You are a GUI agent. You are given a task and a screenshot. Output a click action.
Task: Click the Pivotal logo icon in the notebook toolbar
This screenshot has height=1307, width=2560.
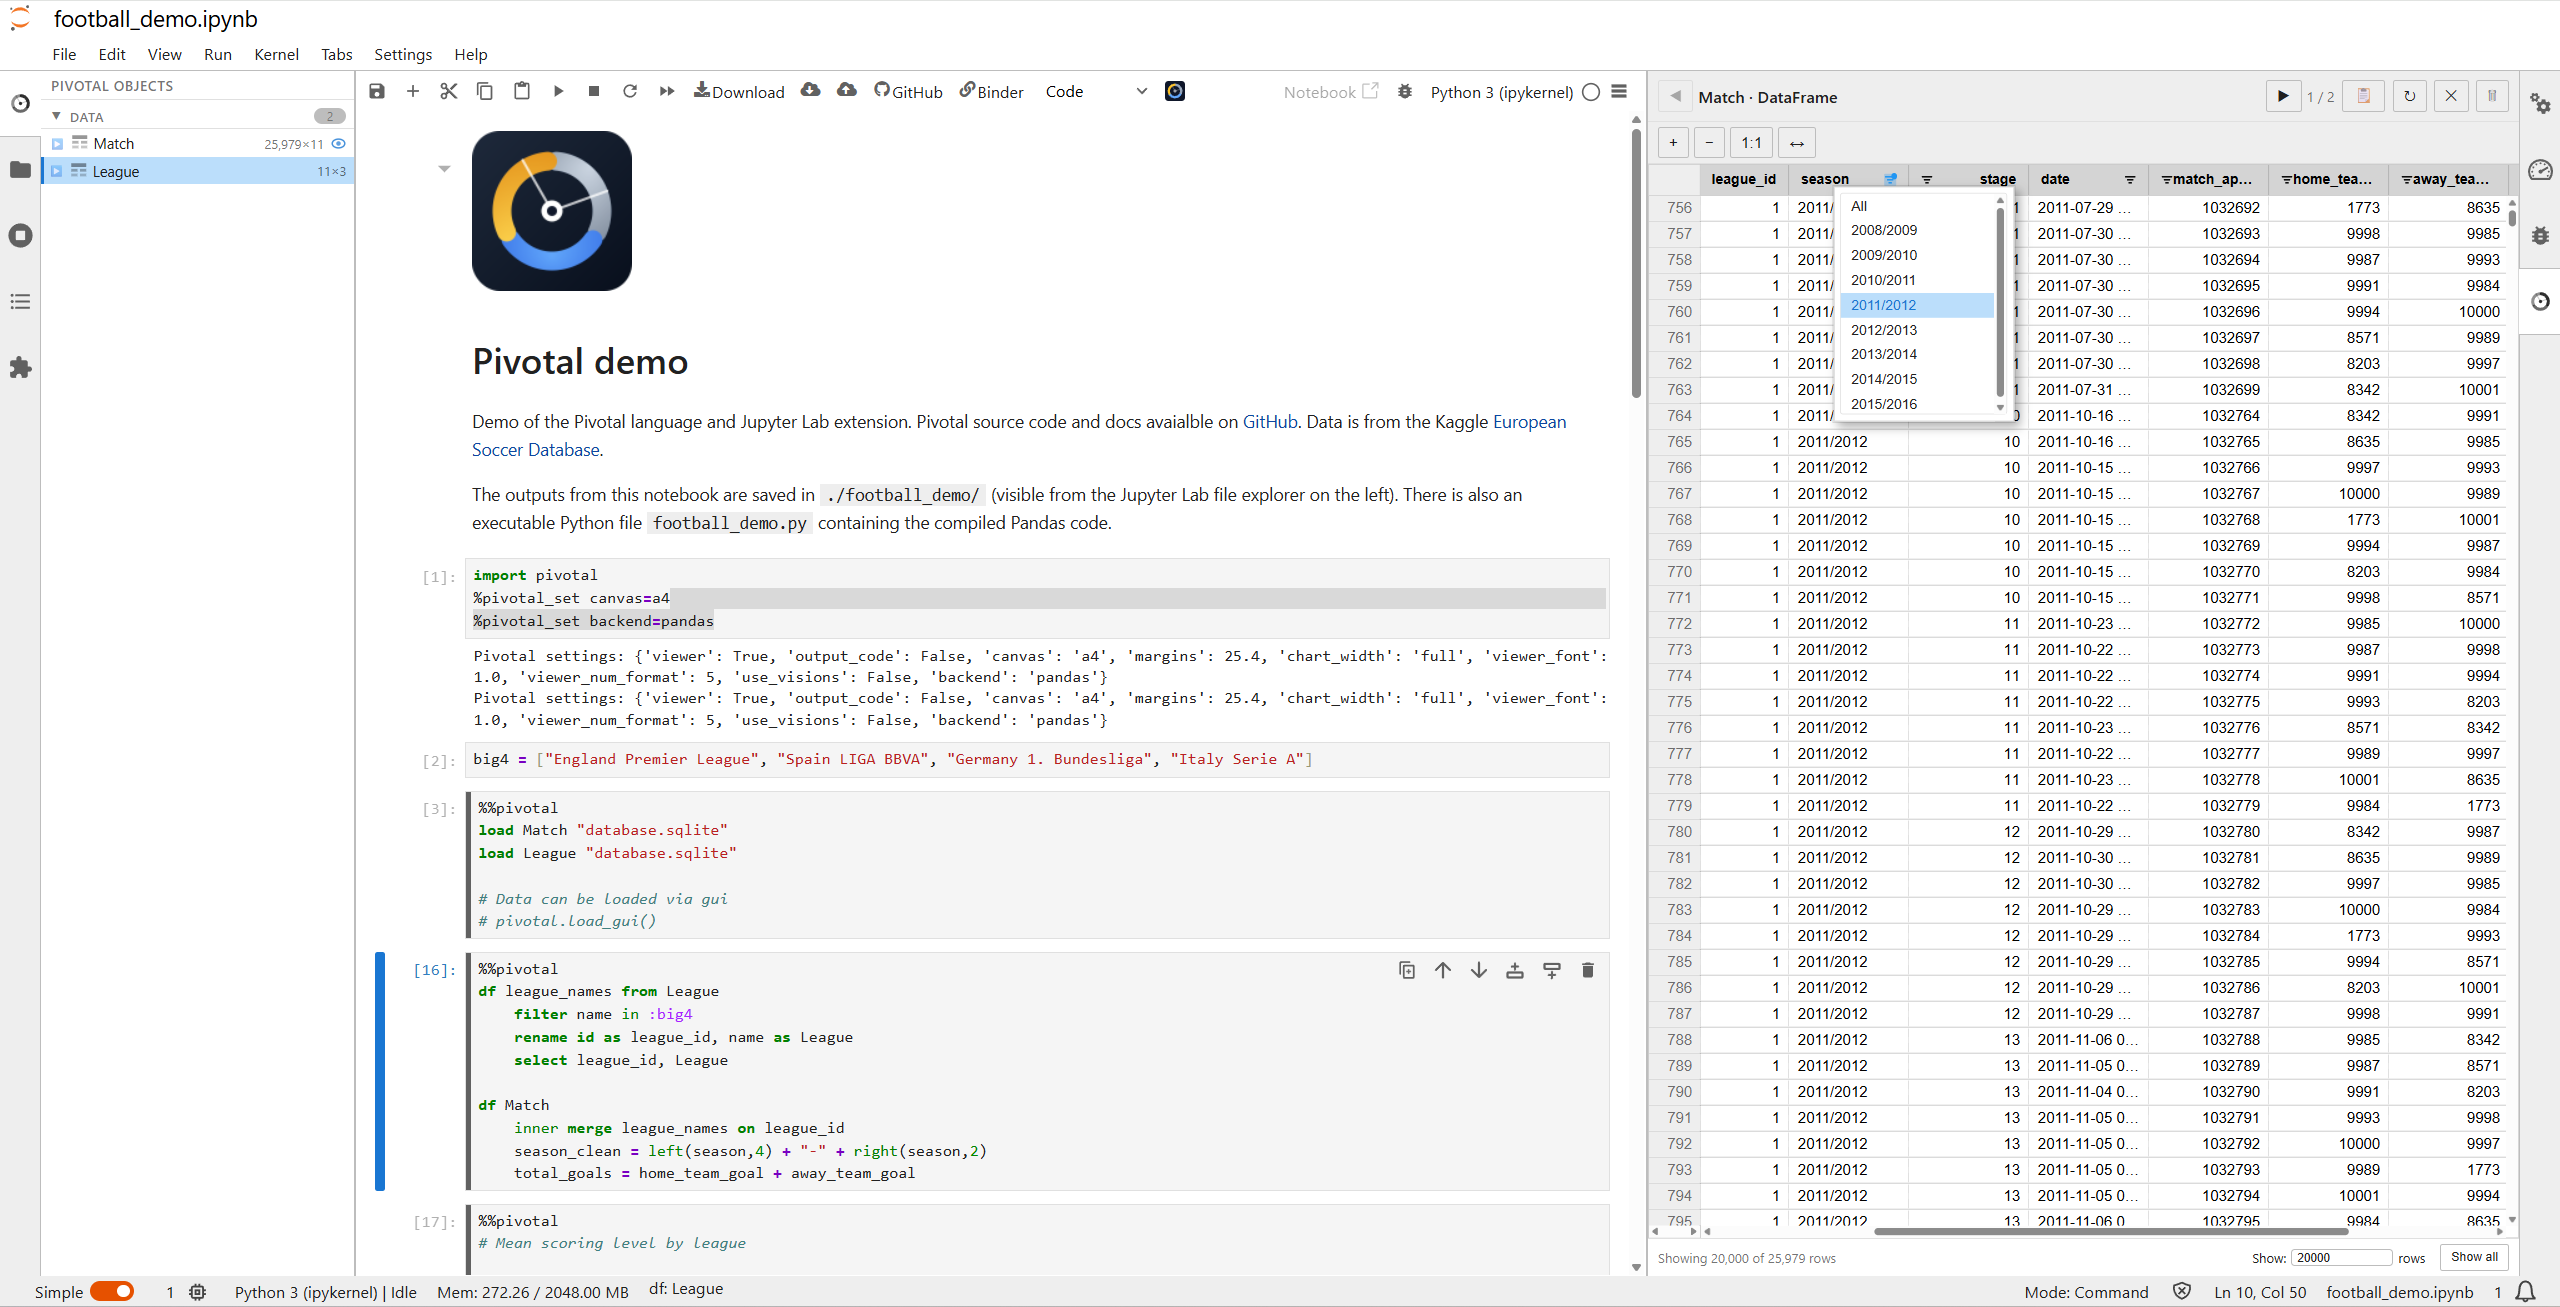1175,91
